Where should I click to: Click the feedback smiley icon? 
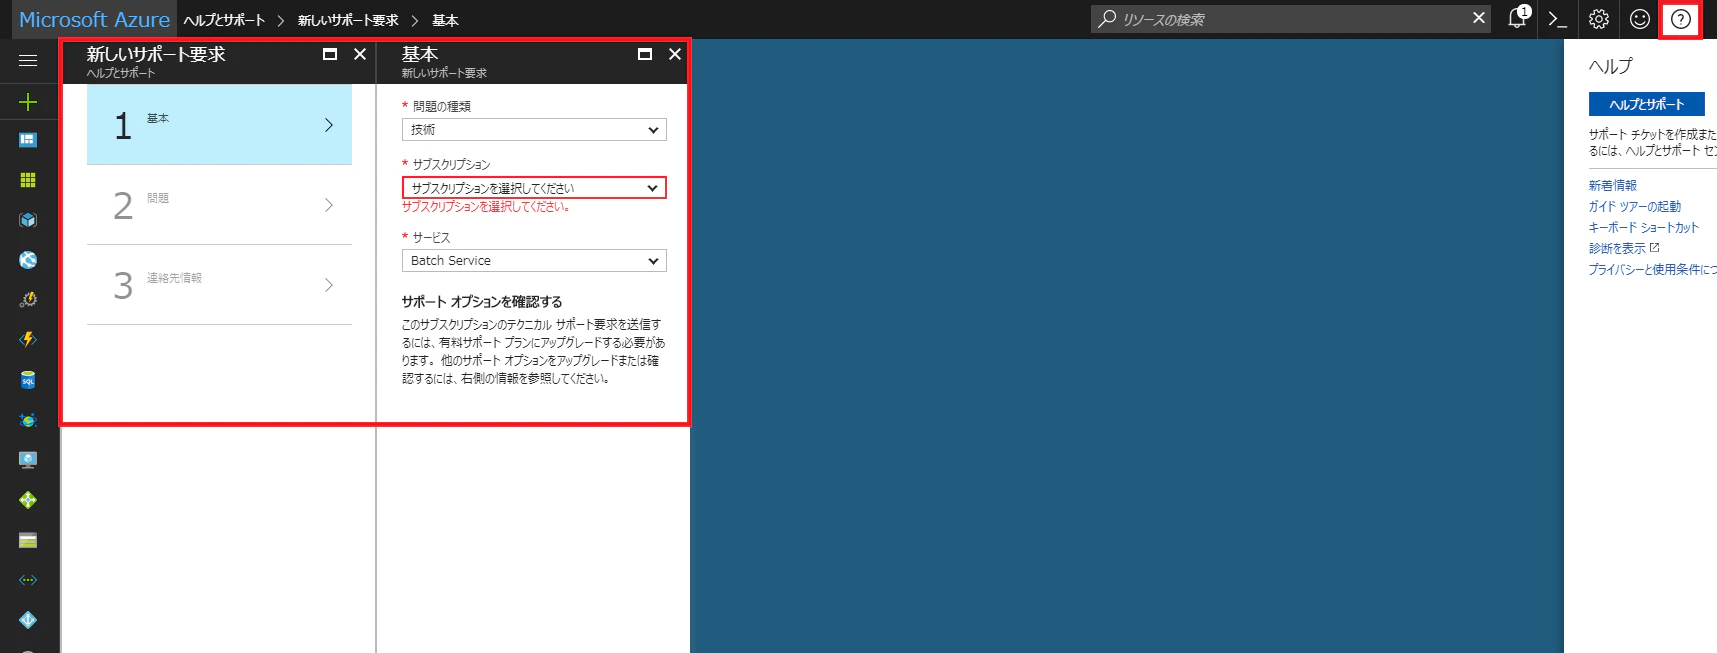click(x=1640, y=19)
